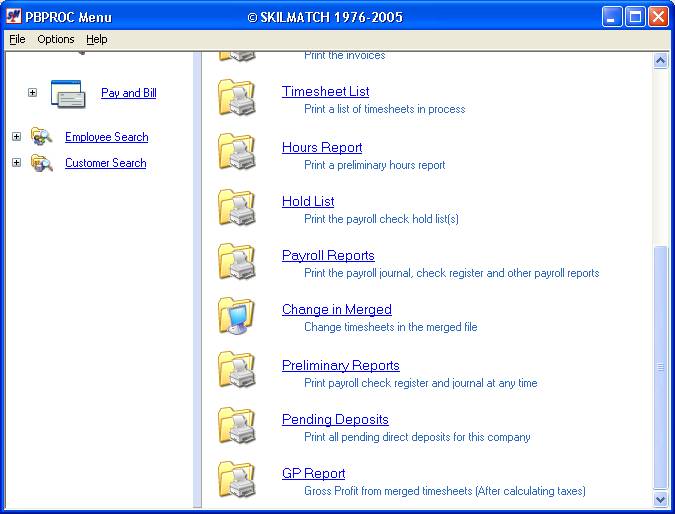Viewport: 675px width, 514px height.
Task: Open the Help menu
Action: click(x=96, y=39)
